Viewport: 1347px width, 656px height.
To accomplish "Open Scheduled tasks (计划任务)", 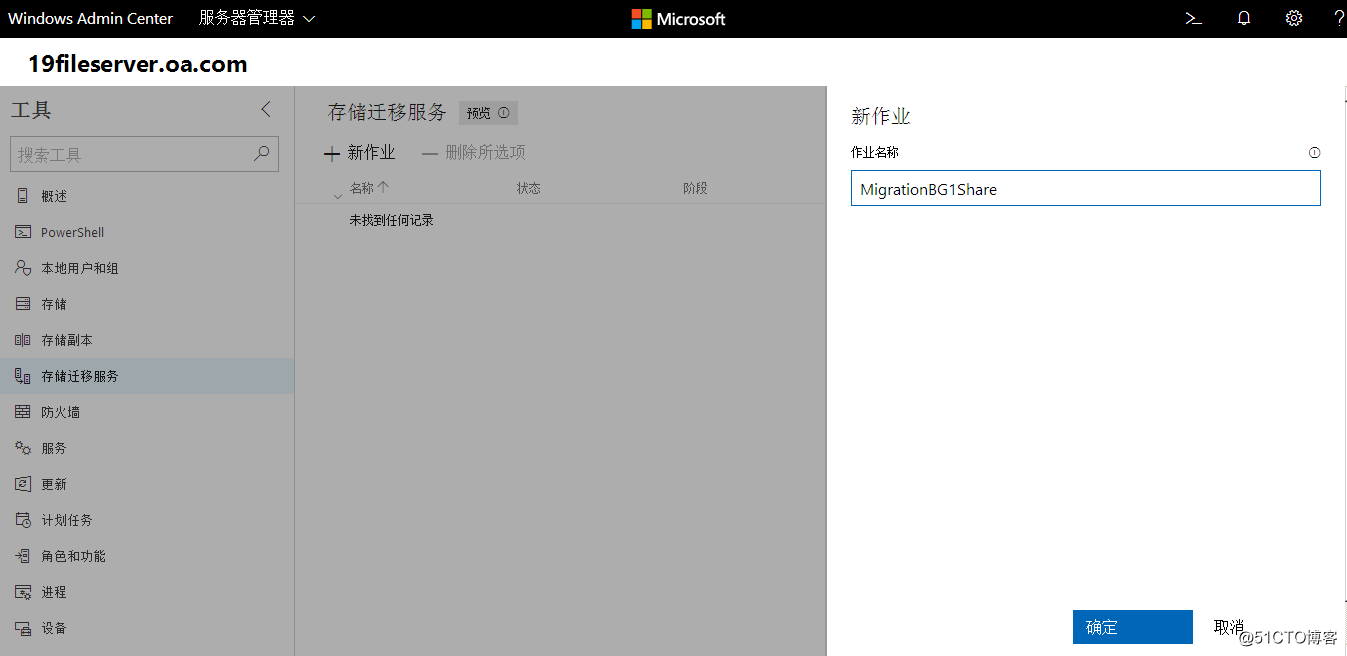I will point(147,520).
